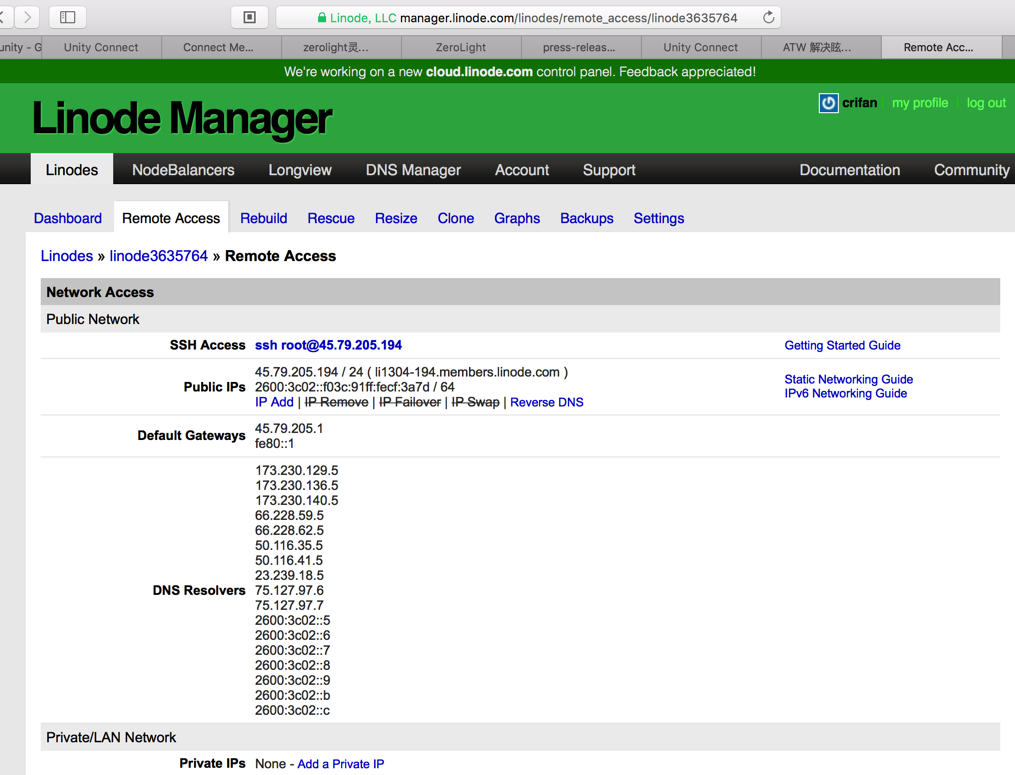The height and width of the screenshot is (775, 1015).
Task: Switch to the second Unity Connect tab
Action: [x=700, y=47]
